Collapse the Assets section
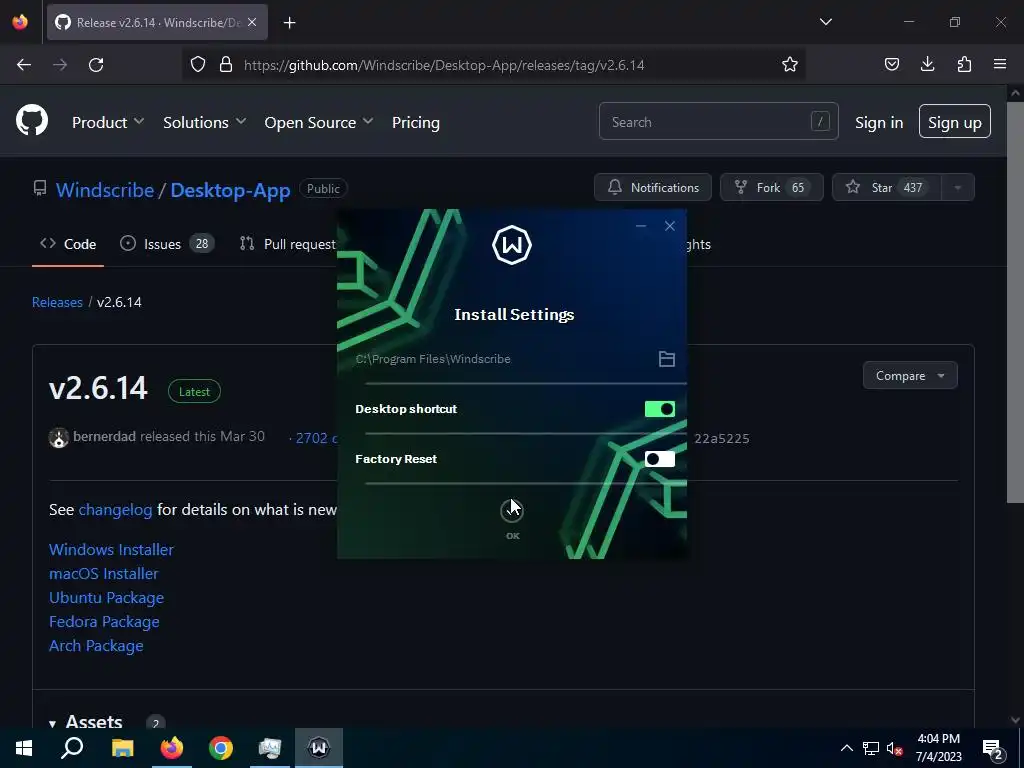This screenshot has height=768, width=1024. (87, 722)
